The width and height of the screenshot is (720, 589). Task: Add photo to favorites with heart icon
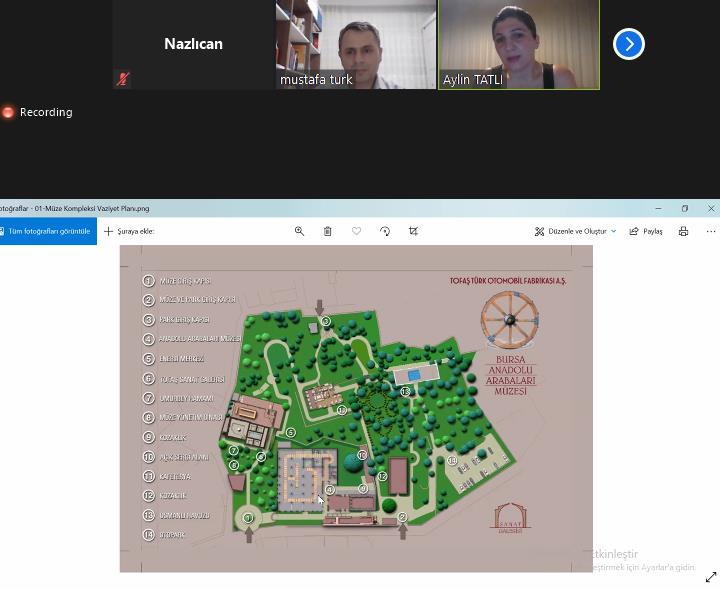356,231
